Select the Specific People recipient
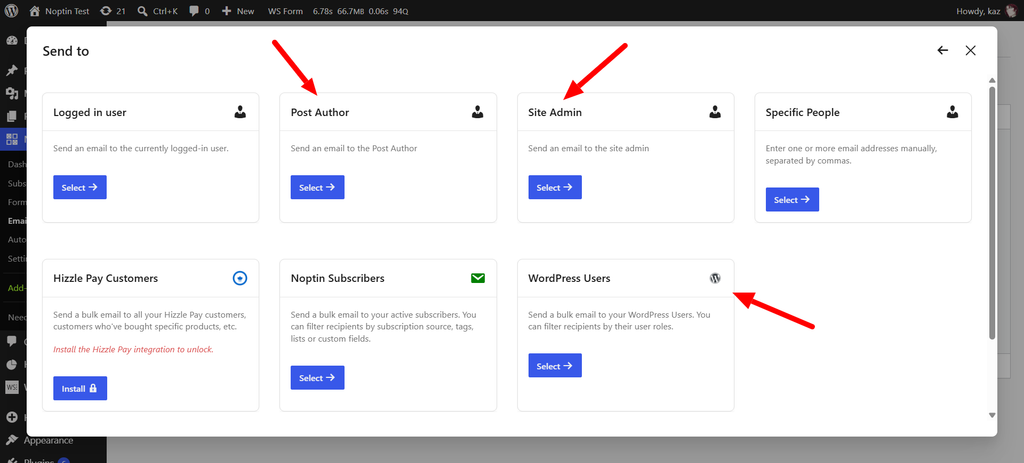 click(x=792, y=200)
